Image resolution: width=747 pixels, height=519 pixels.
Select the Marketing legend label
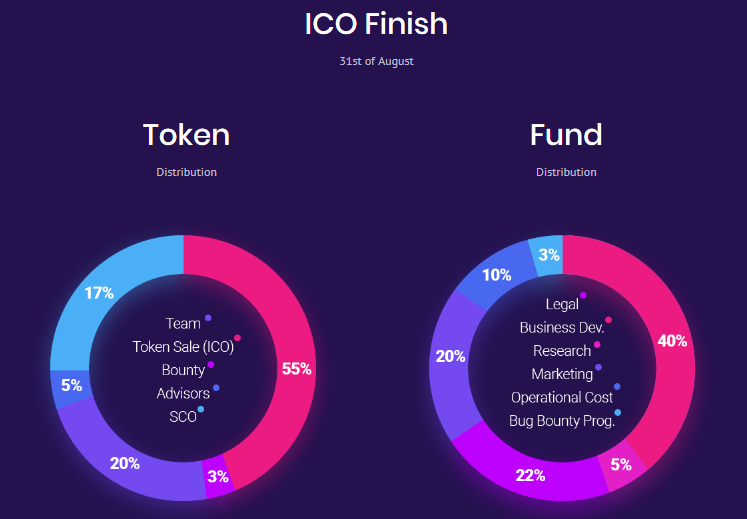point(562,374)
